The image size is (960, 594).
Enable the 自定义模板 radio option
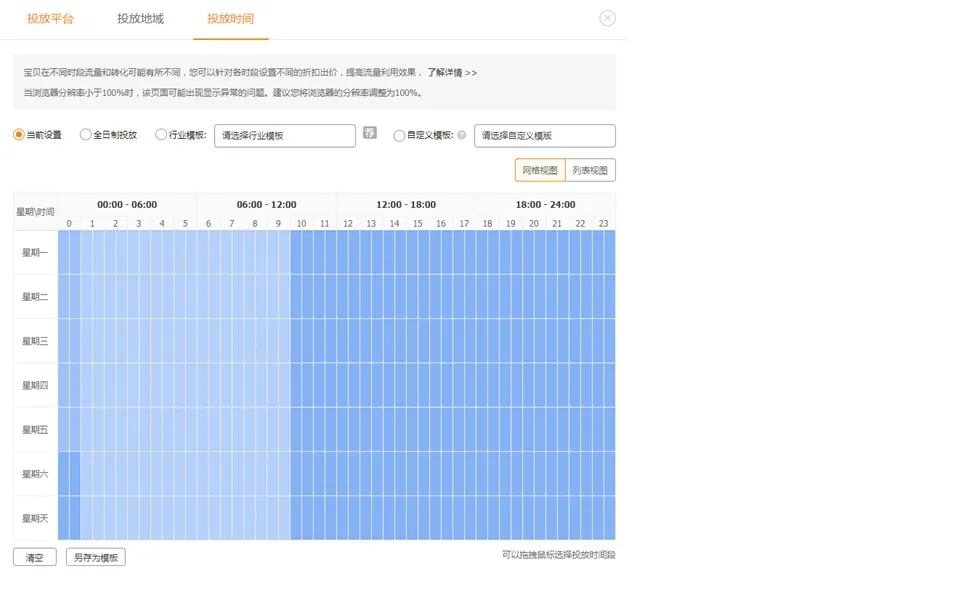pyautogui.click(x=399, y=135)
